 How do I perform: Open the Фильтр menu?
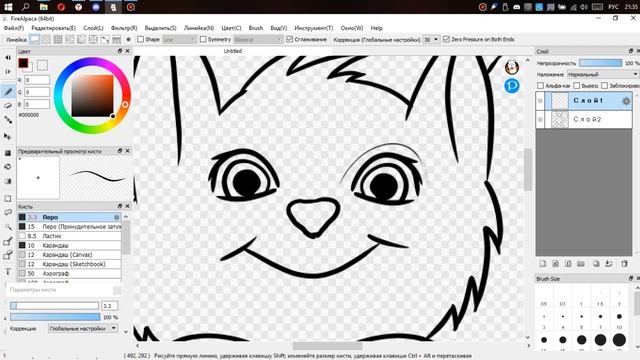pyautogui.click(x=124, y=28)
